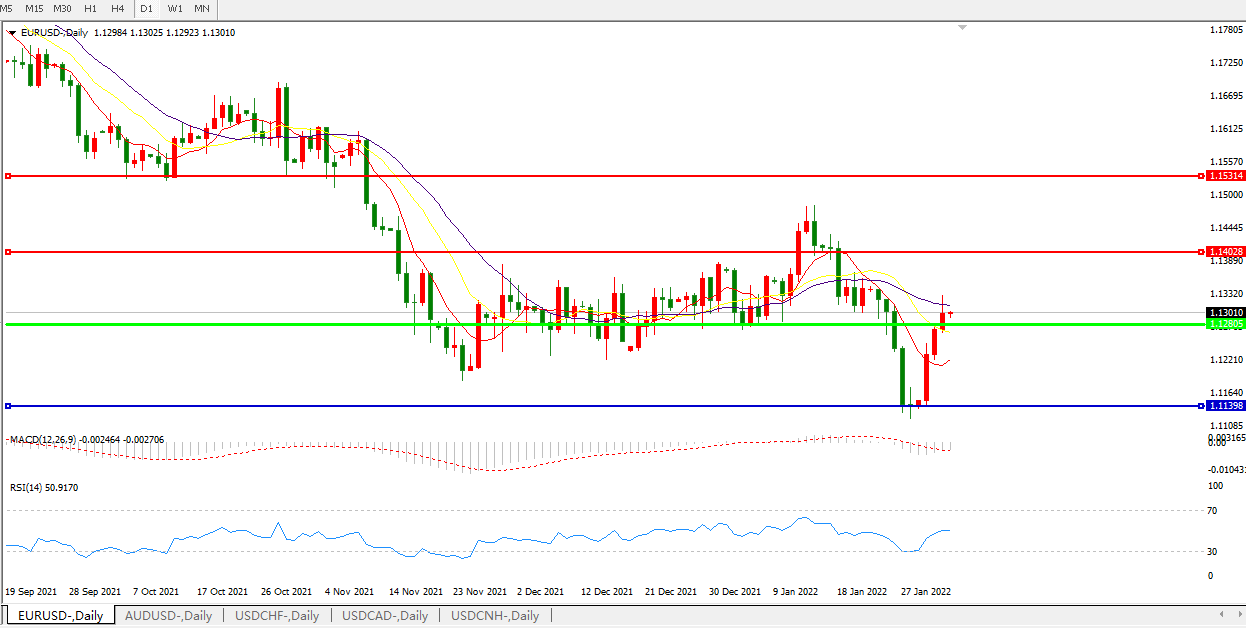This screenshot has height=628, width=1246.
Task: Select the M30 timeframe button
Action: coord(62,8)
